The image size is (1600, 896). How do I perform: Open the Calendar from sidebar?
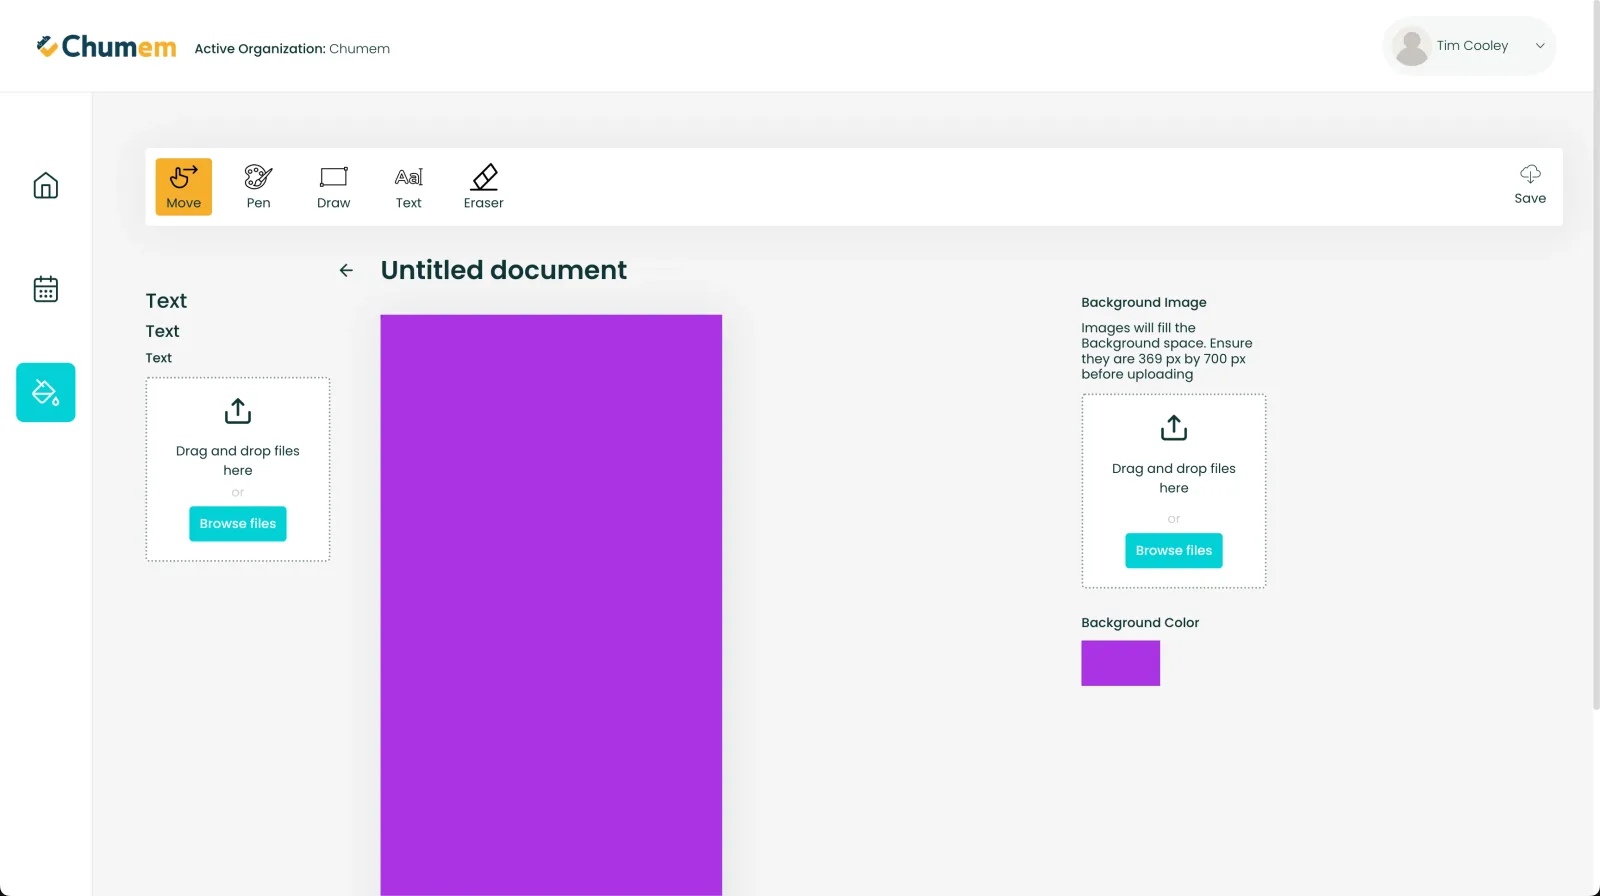coord(46,289)
